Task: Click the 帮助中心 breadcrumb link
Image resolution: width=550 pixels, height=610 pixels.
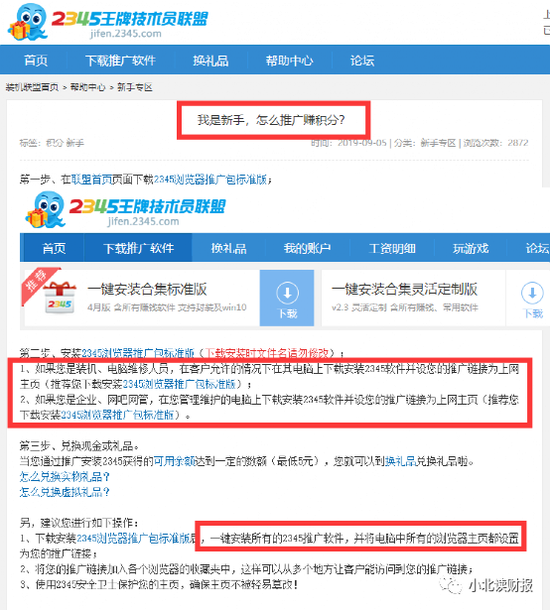Action: pyautogui.click(x=88, y=87)
